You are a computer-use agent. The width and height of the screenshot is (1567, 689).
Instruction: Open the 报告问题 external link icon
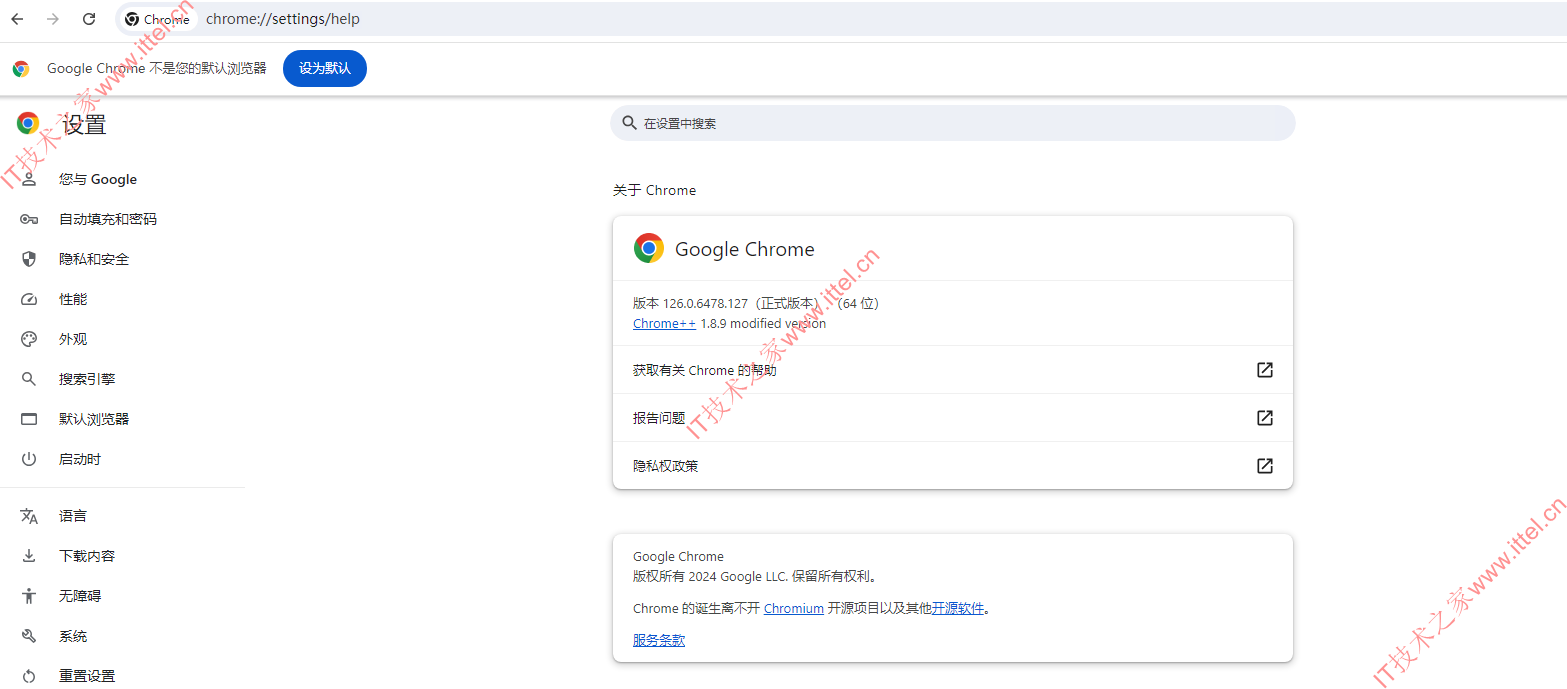(1264, 417)
